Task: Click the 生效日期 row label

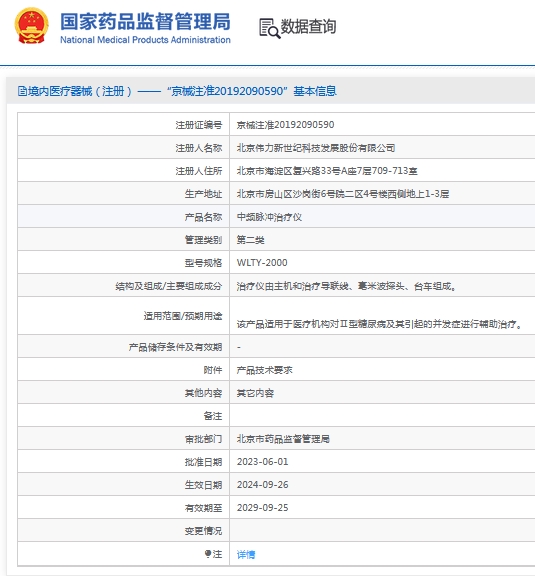Action: coord(204,485)
